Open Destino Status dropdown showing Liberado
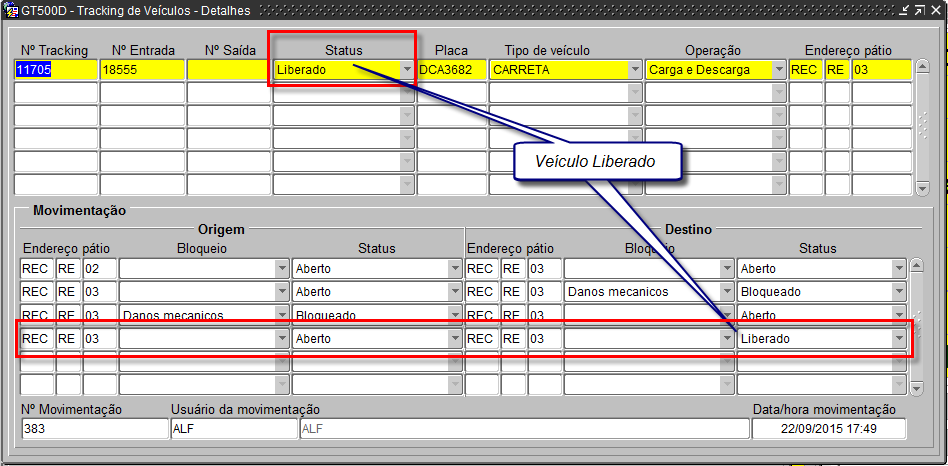Image resolution: width=948 pixels, height=466 pixels. [899, 339]
